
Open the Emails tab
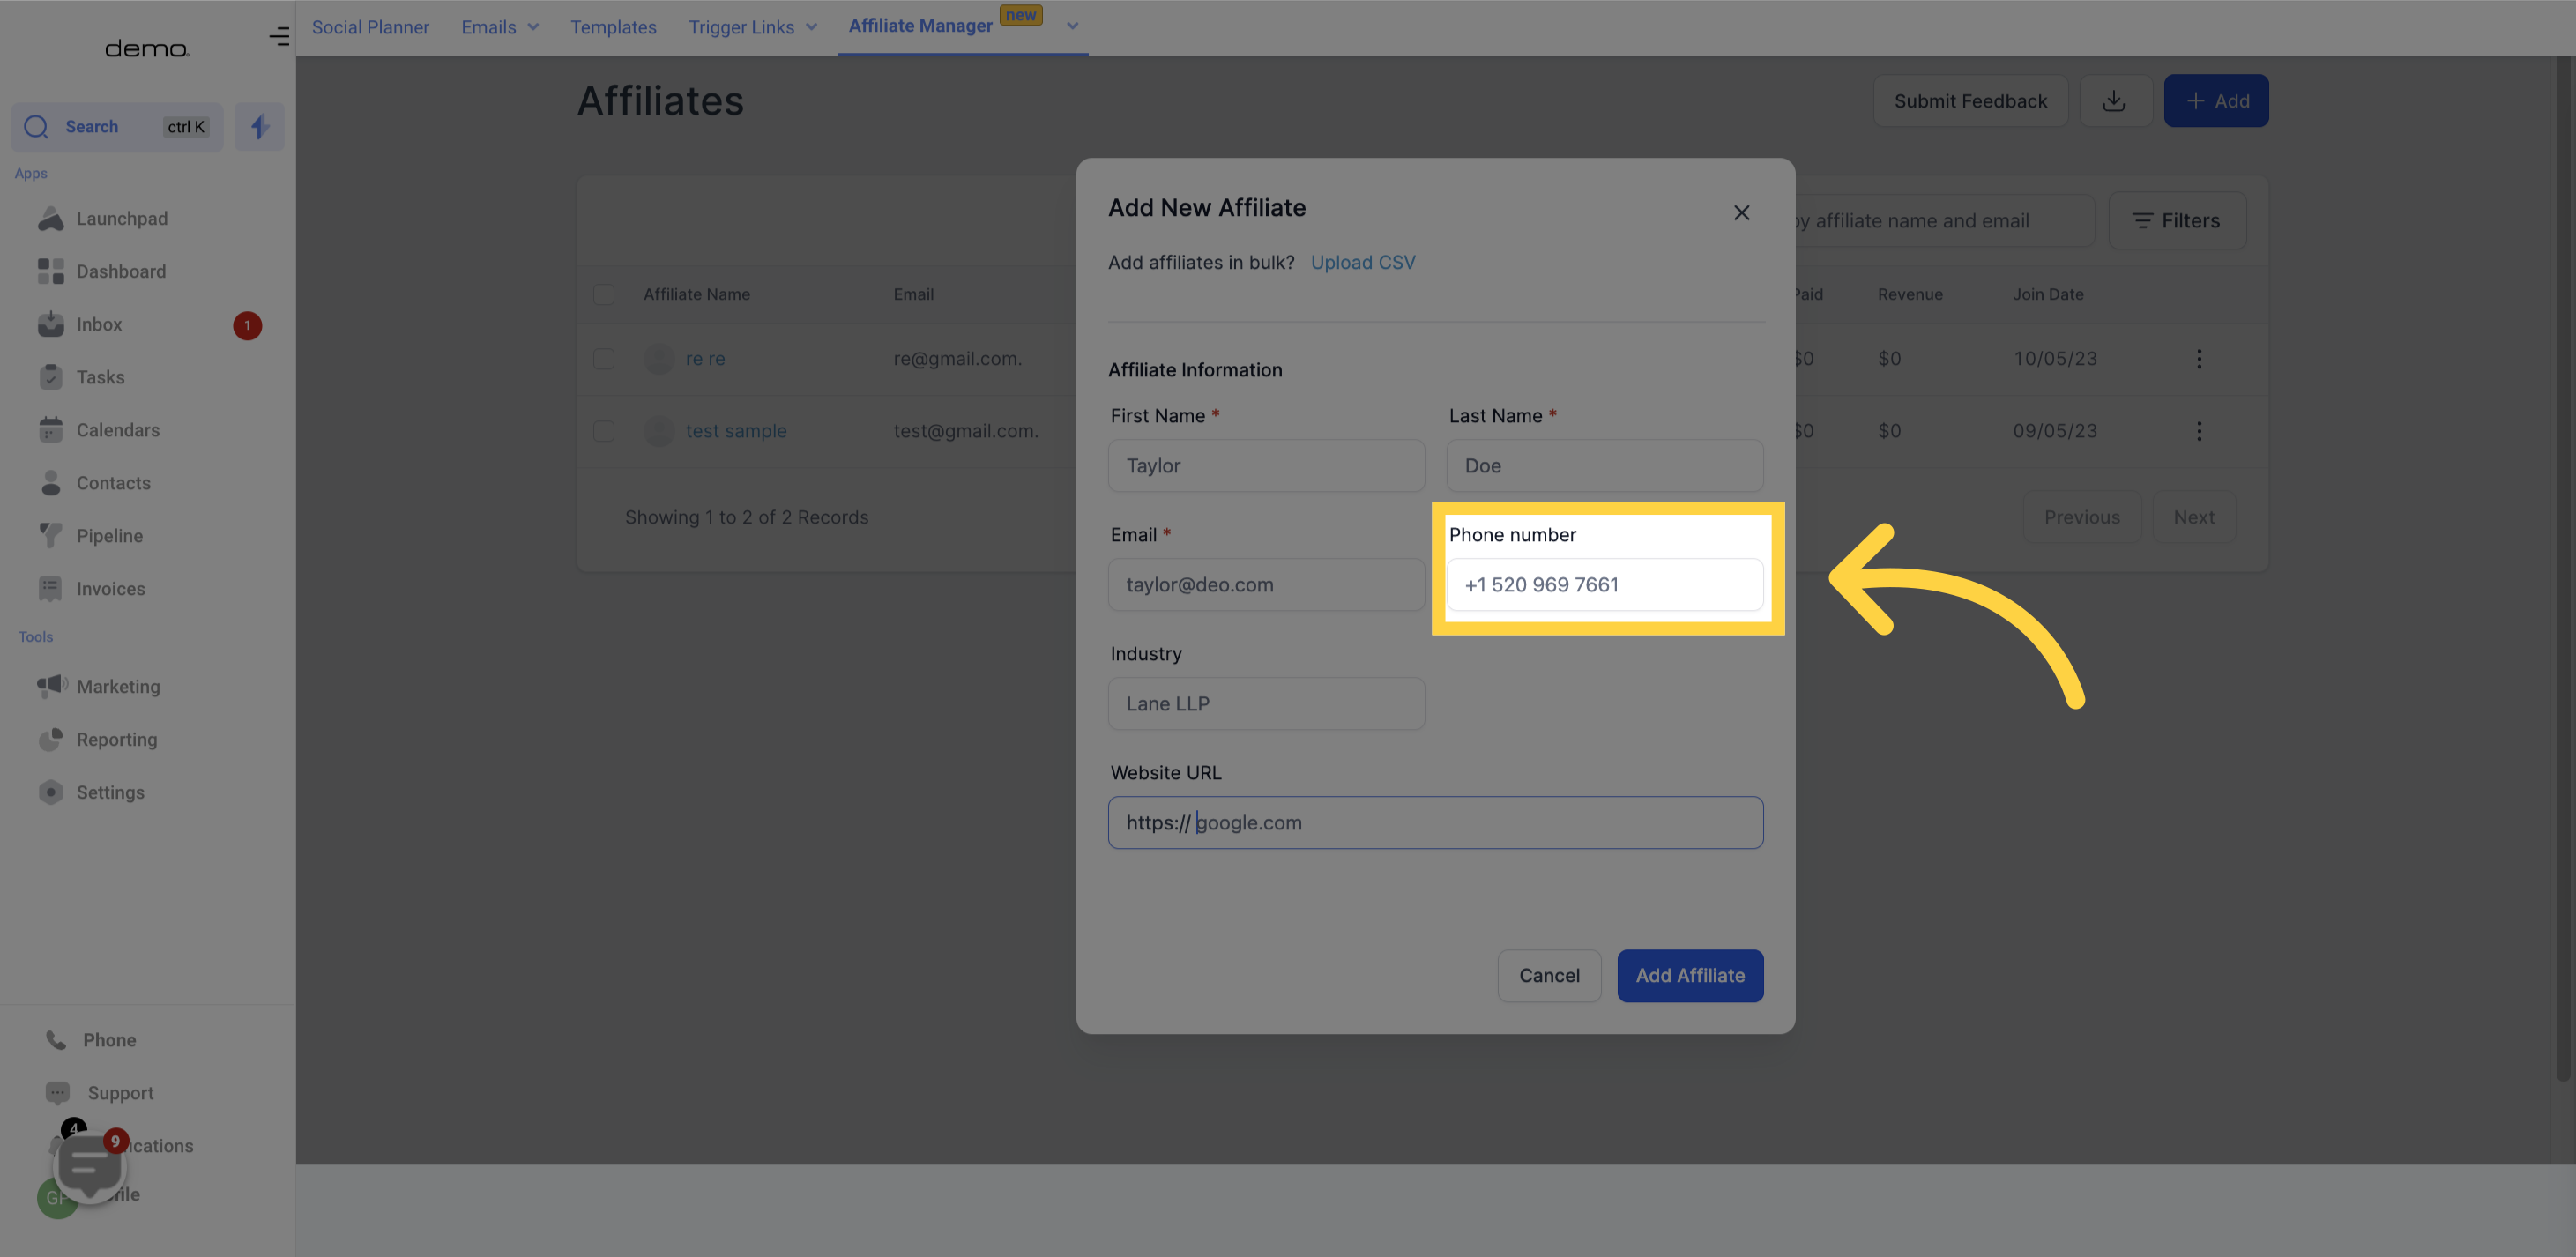(488, 28)
